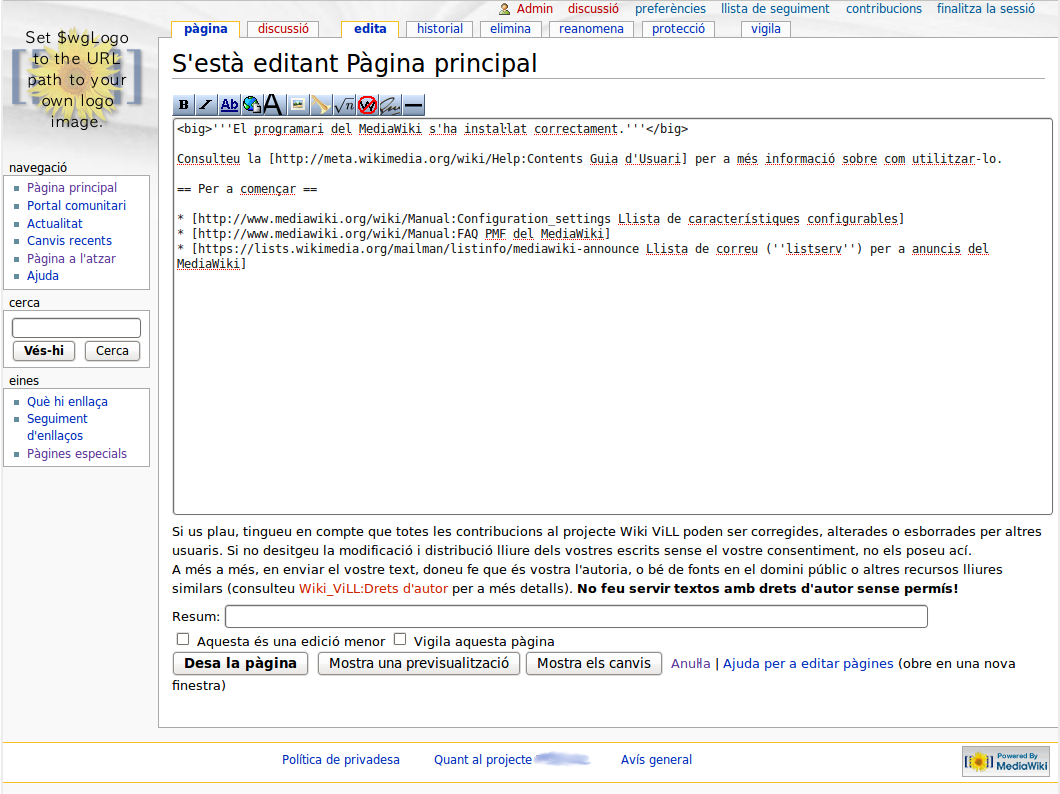Viewport: 1060px width, 794px height.
Task: Open the 'pàgina' tab
Action: [206, 29]
